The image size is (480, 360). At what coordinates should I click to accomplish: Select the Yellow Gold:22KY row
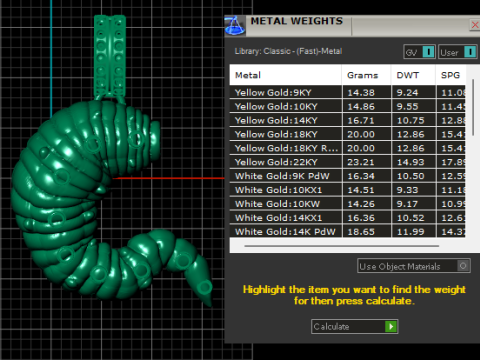348,162
